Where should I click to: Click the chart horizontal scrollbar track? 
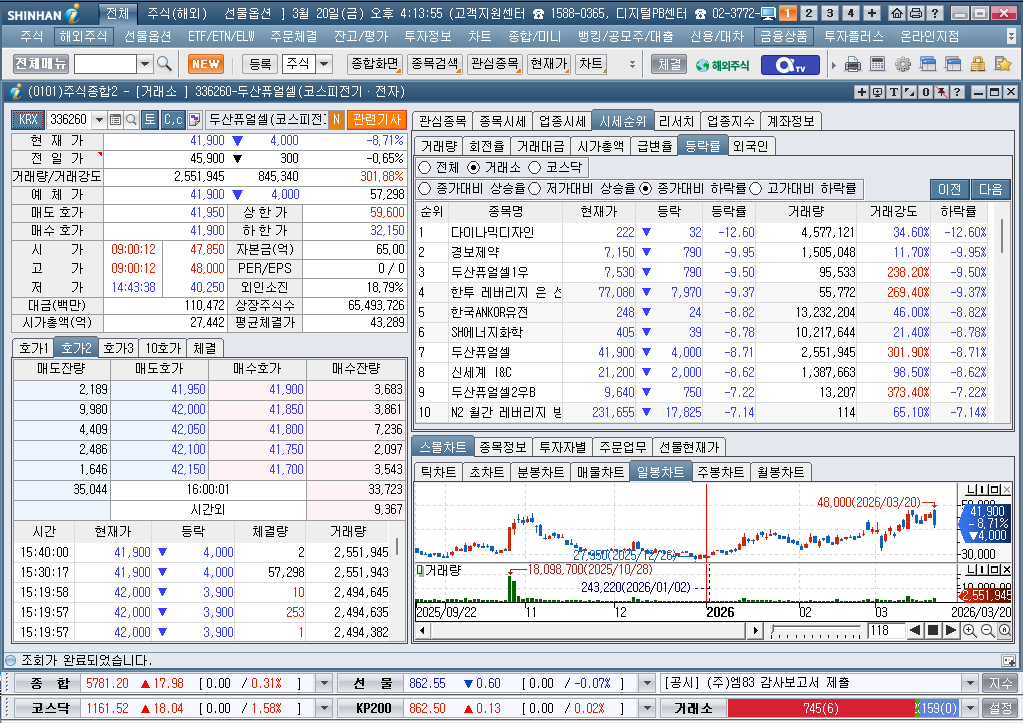click(587, 630)
